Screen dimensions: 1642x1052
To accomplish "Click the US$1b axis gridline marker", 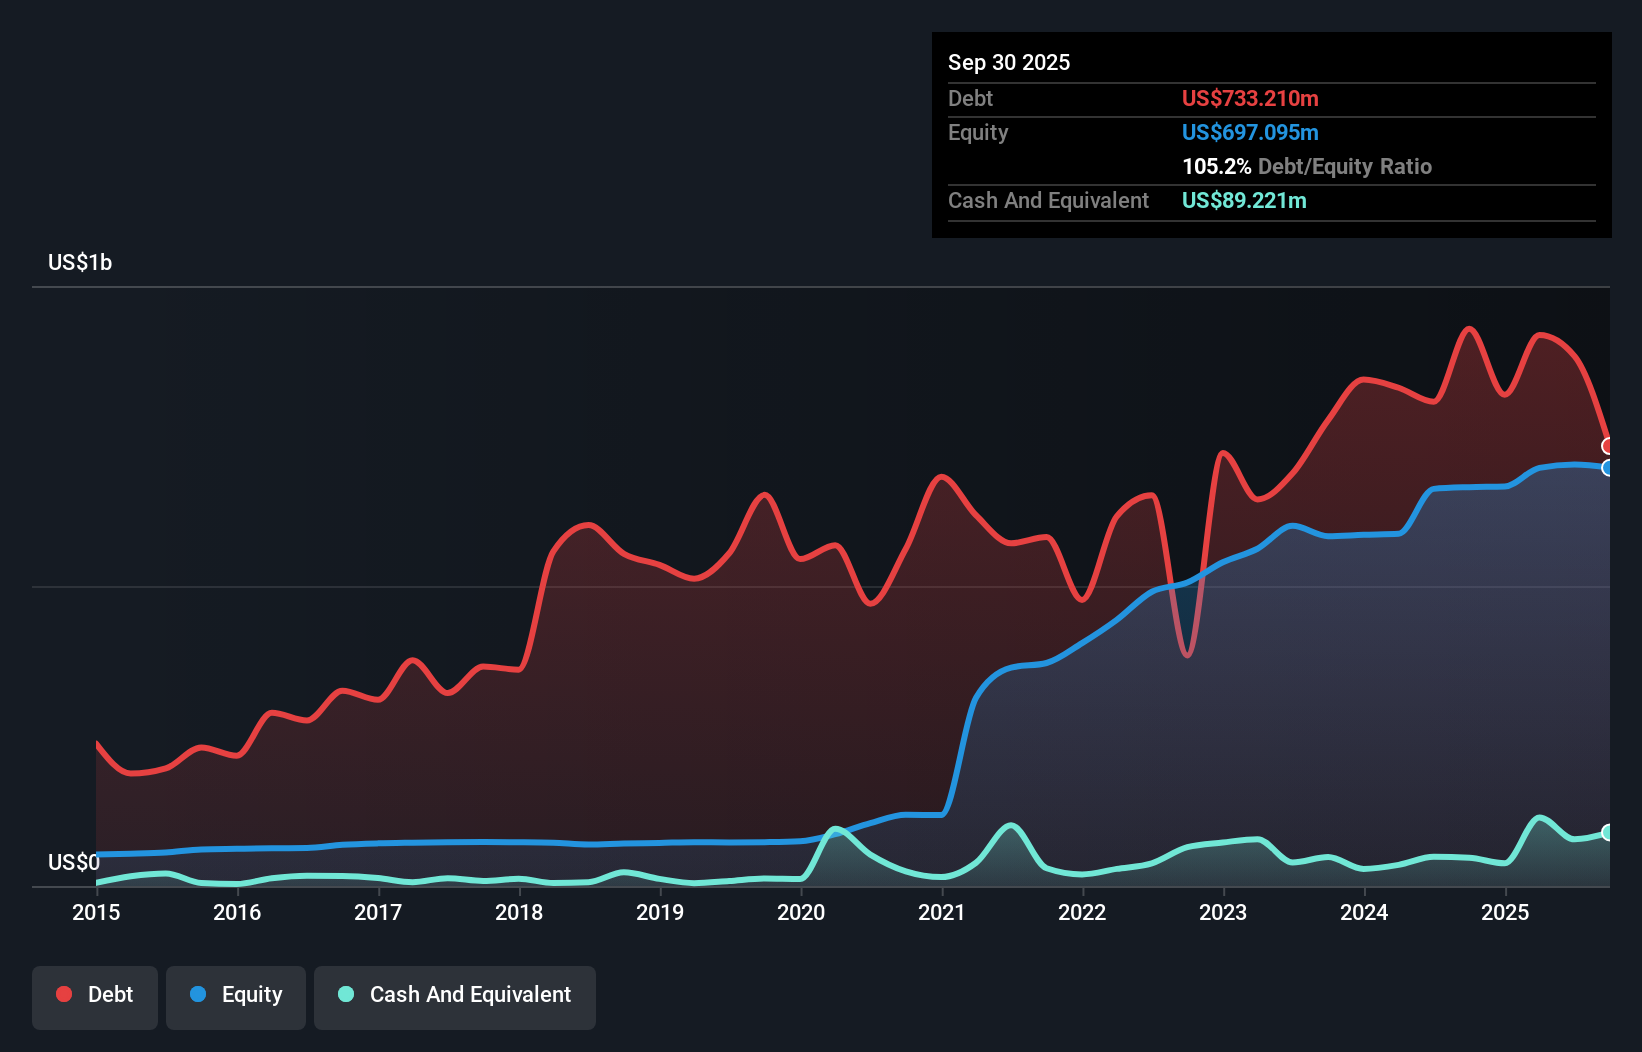I will point(81,262).
